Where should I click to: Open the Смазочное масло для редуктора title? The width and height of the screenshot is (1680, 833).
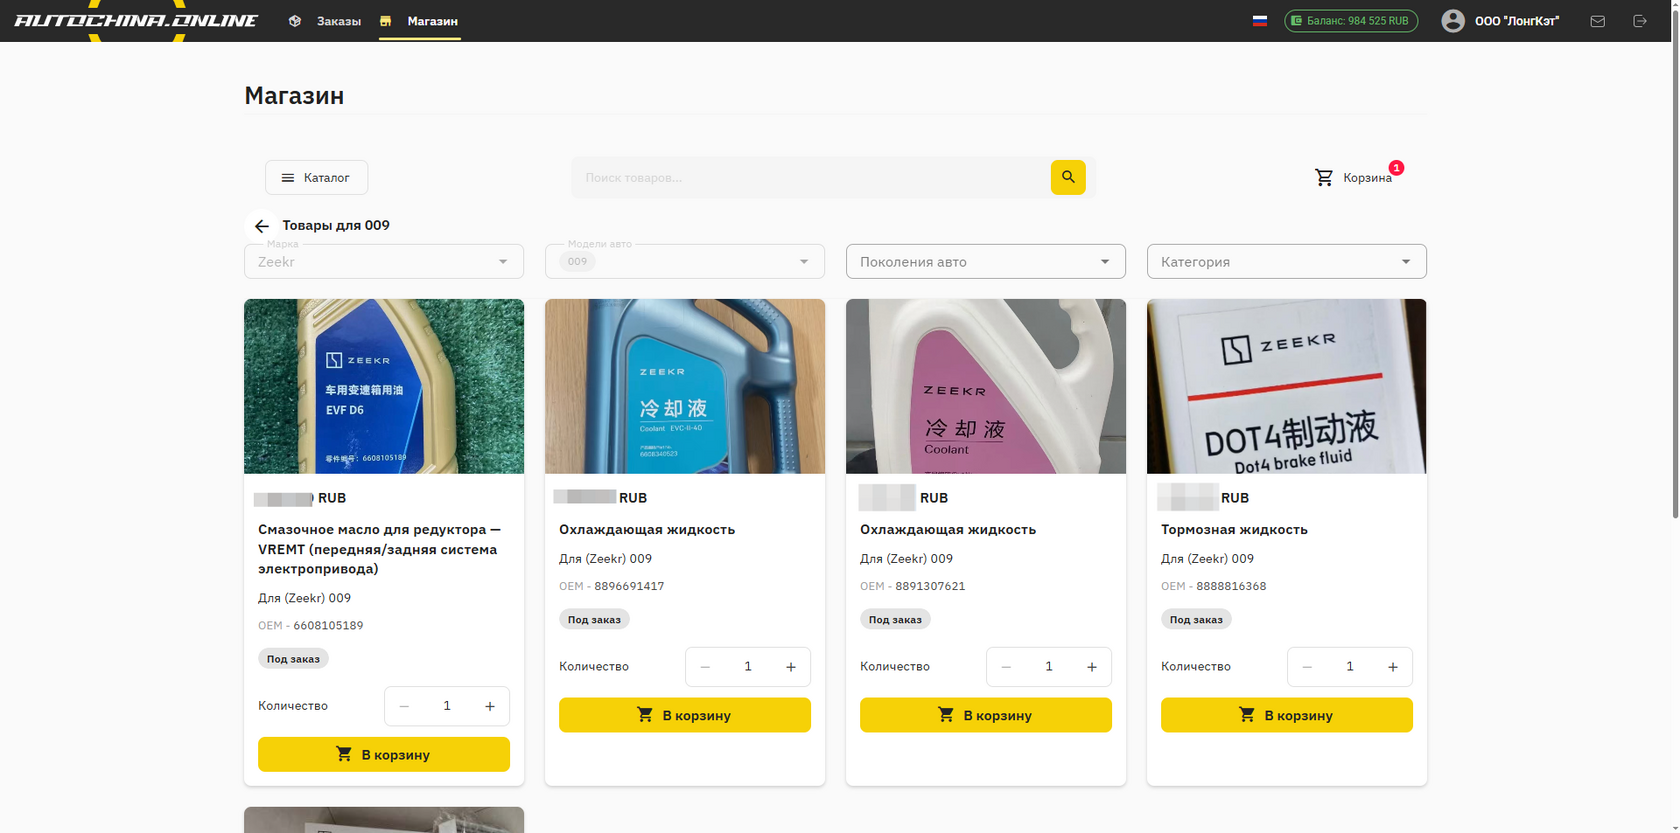click(380, 549)
